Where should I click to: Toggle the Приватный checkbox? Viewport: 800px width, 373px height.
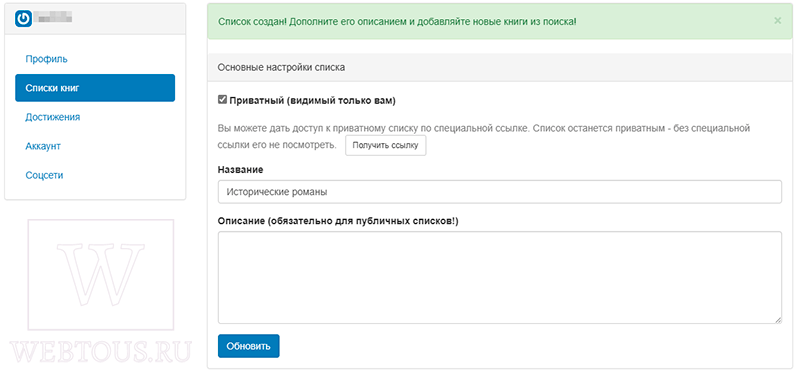222,100
